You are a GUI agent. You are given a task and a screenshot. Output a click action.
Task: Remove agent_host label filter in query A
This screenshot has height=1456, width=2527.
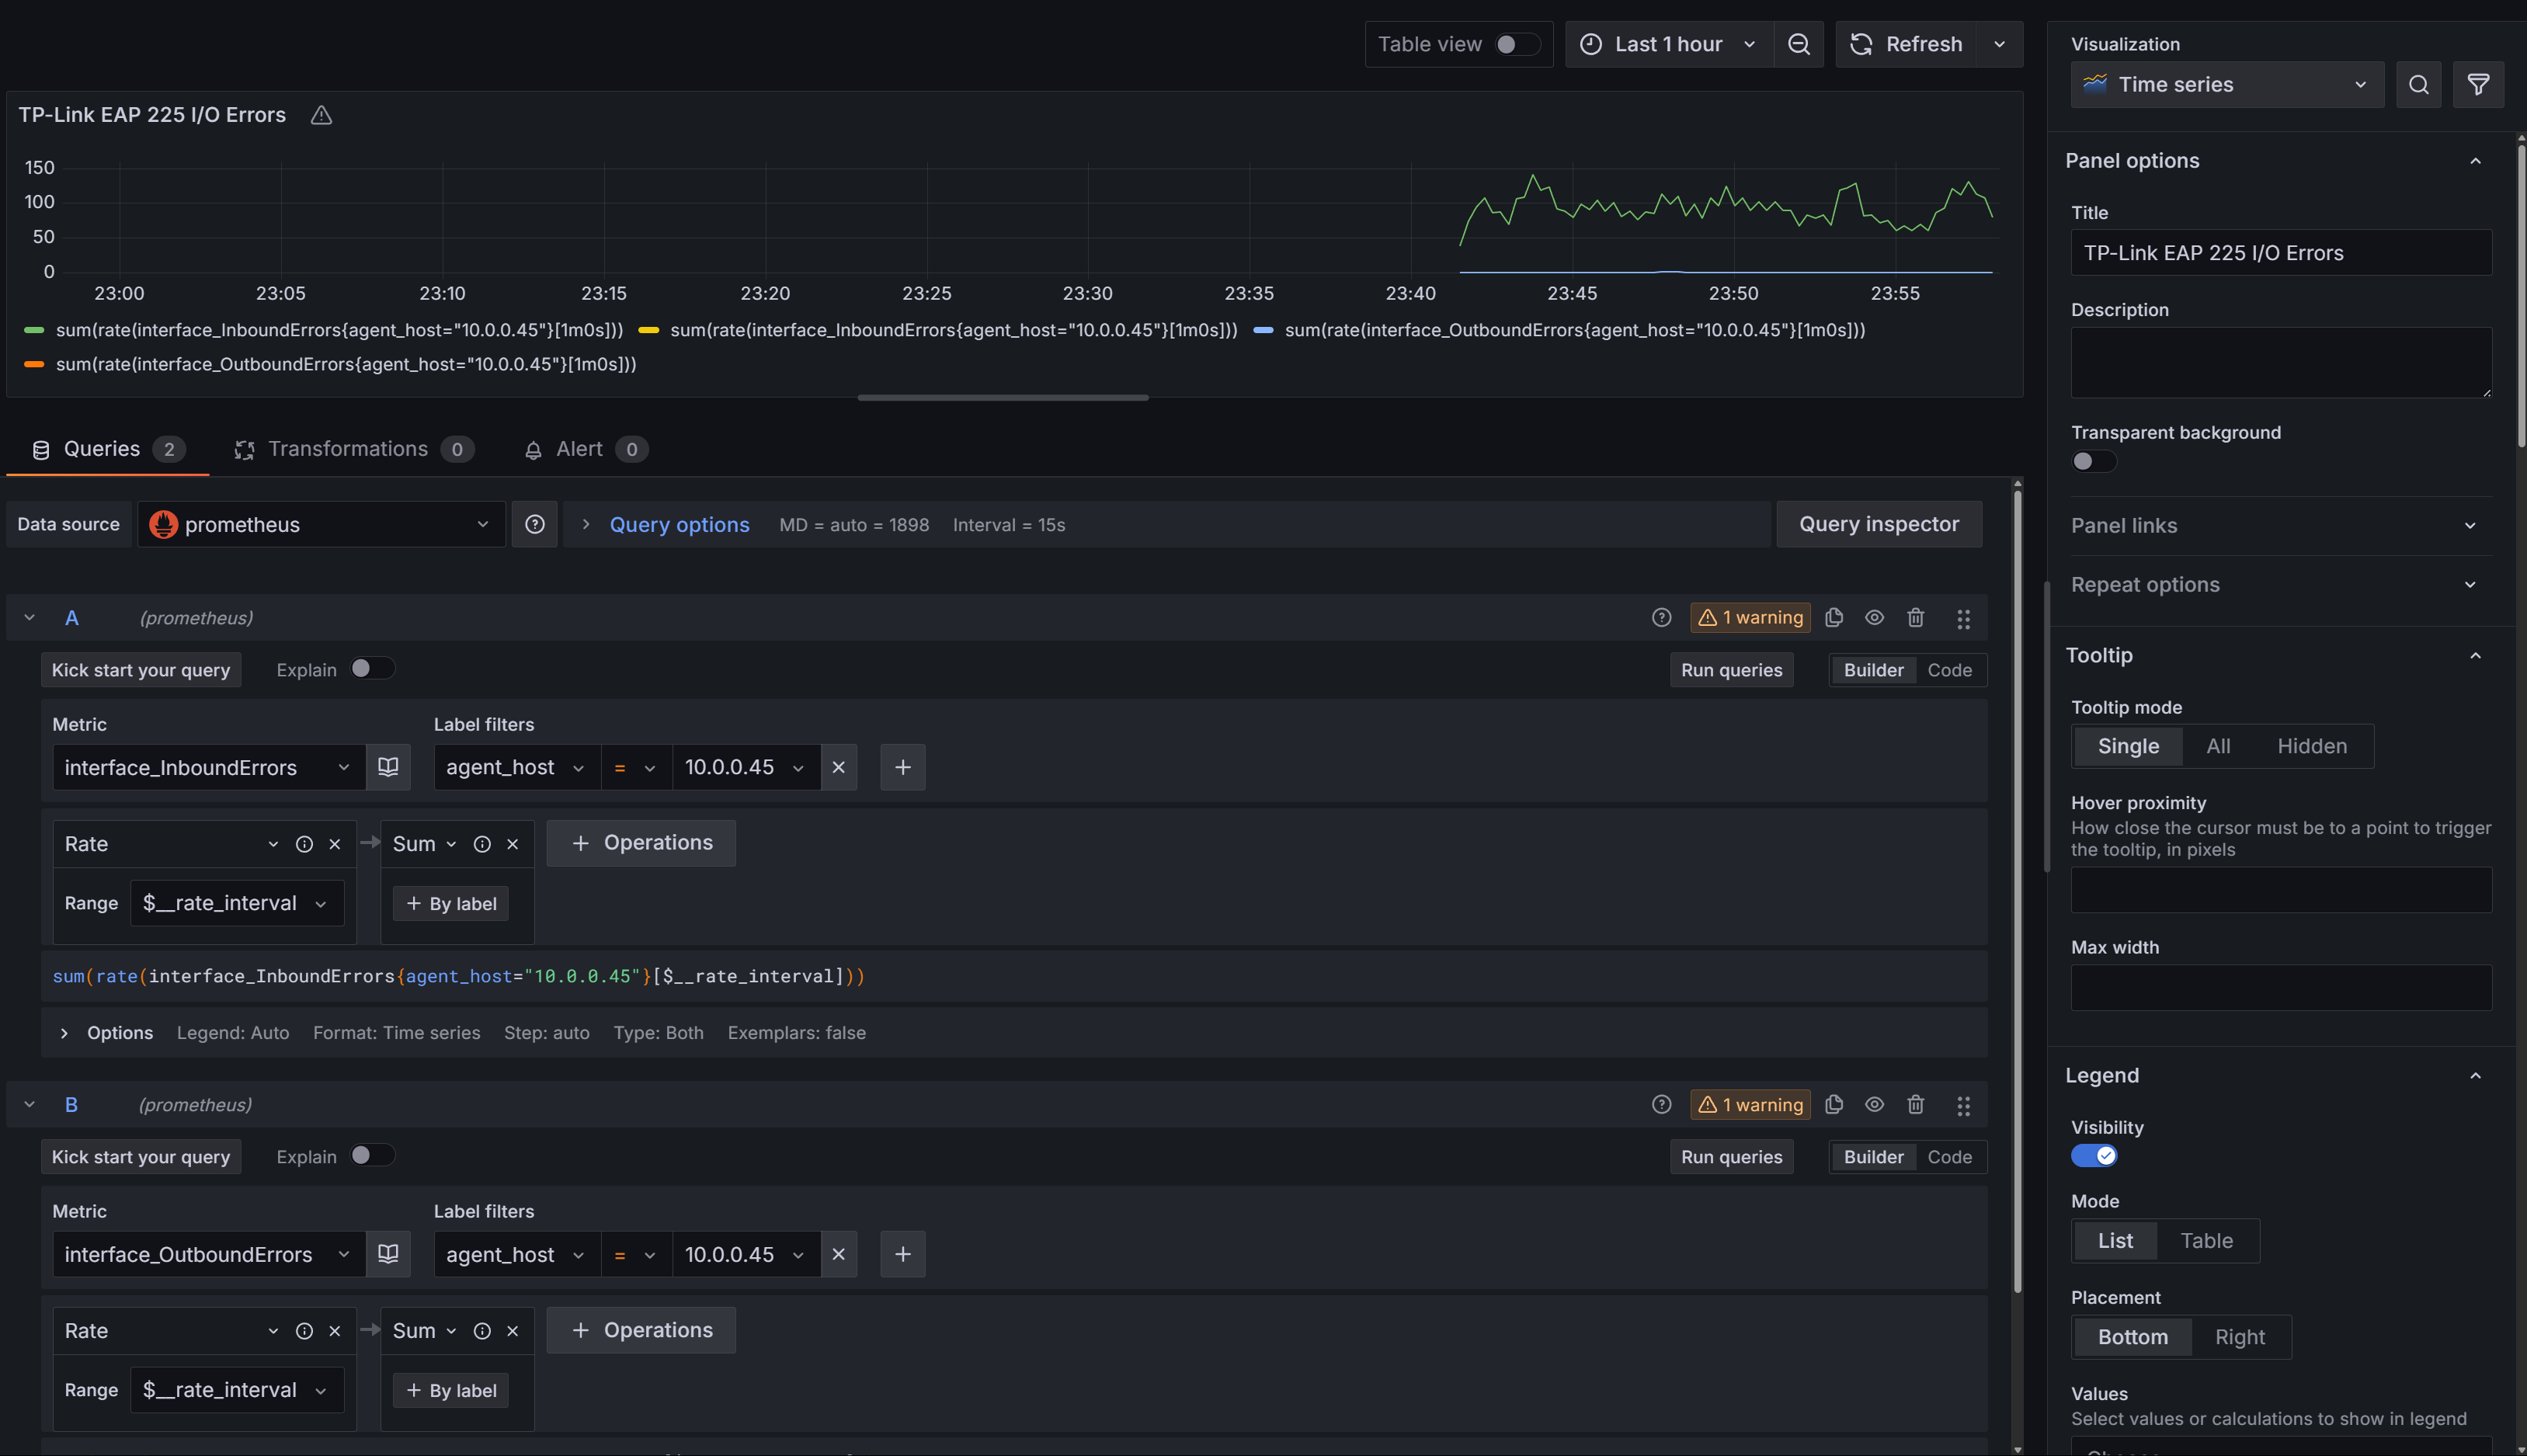[838, 767]
